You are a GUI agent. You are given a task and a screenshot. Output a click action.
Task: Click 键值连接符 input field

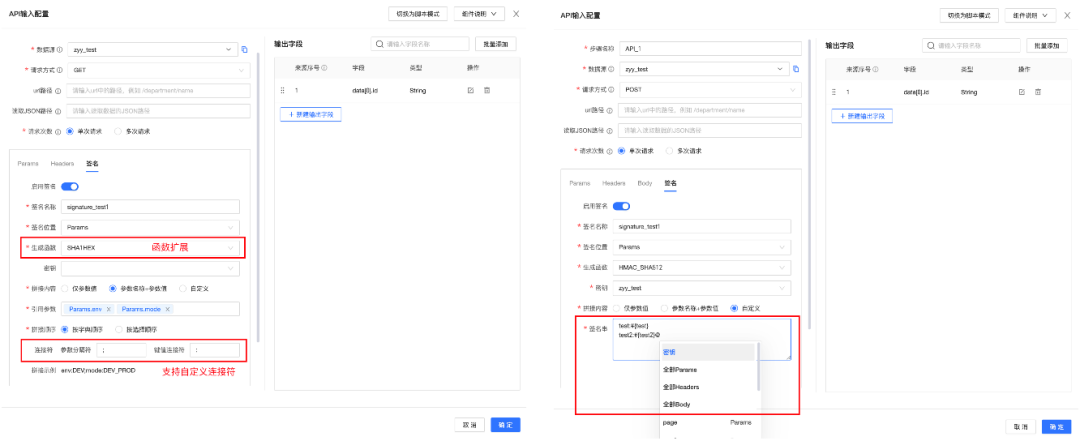point(214,350)
